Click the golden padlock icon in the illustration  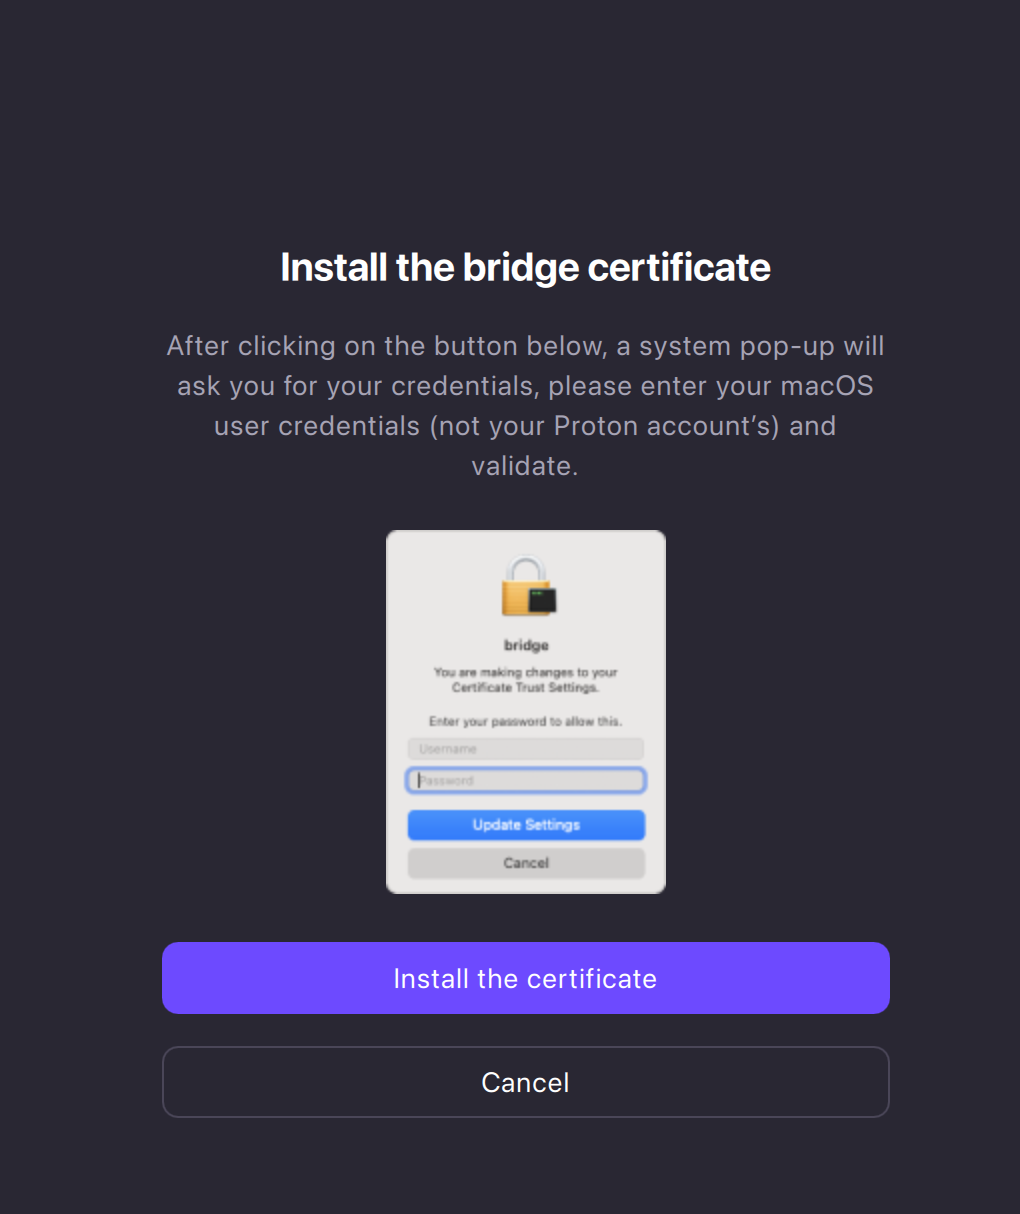pyautogui.click(x=528, y=587)
